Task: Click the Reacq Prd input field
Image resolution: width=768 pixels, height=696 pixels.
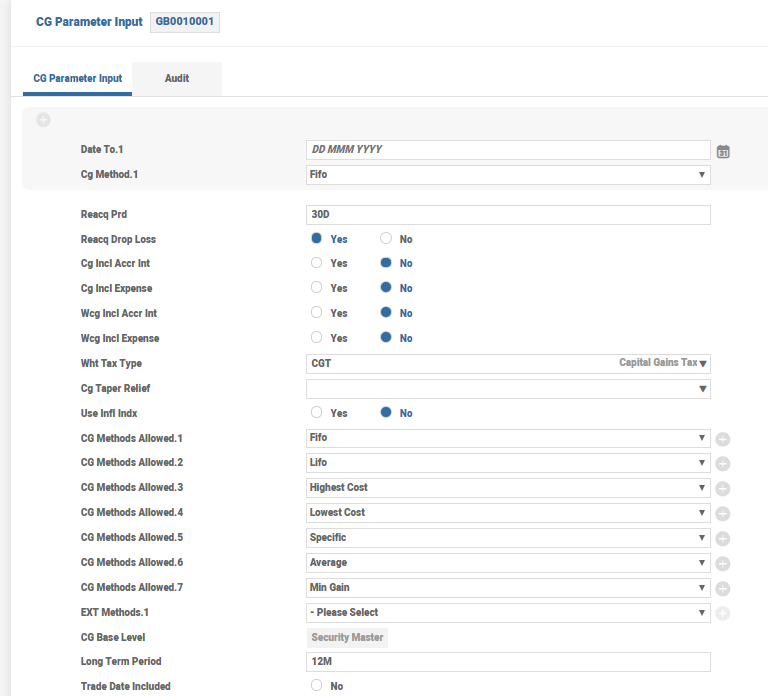Action: click(x=508, y=215)
